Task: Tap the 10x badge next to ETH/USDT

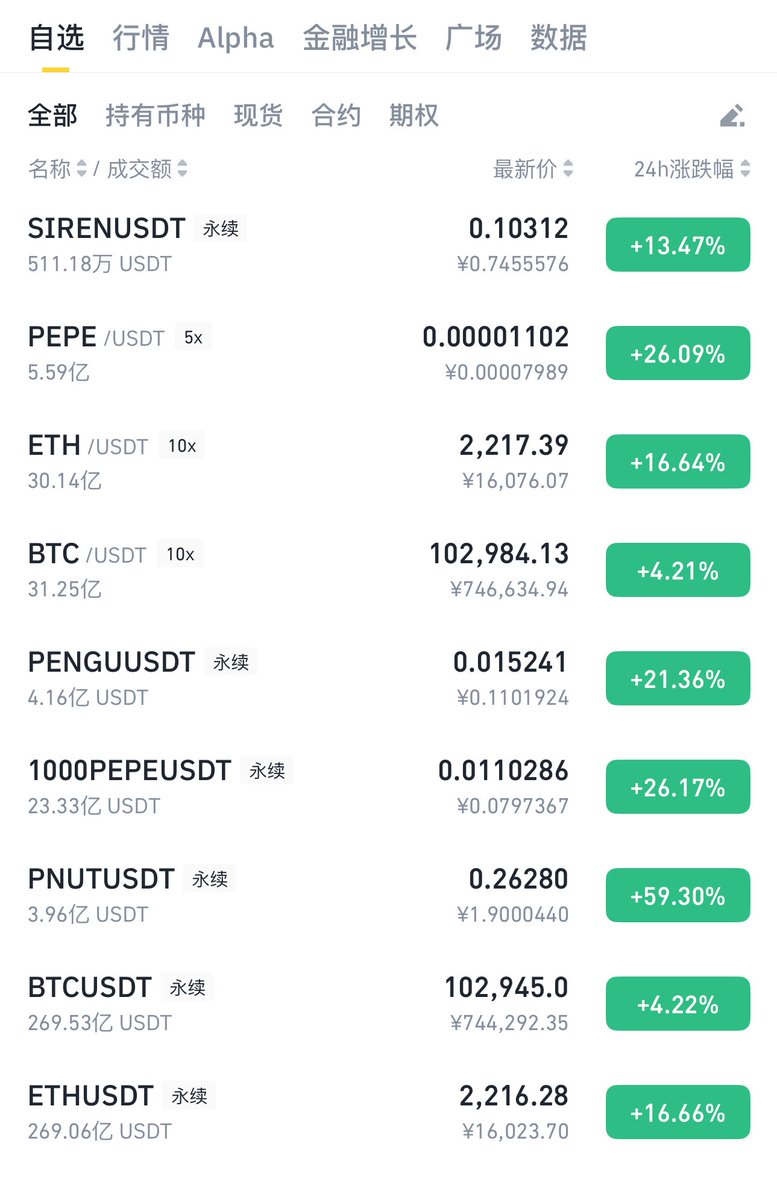Action: click(x=182, y=446)
